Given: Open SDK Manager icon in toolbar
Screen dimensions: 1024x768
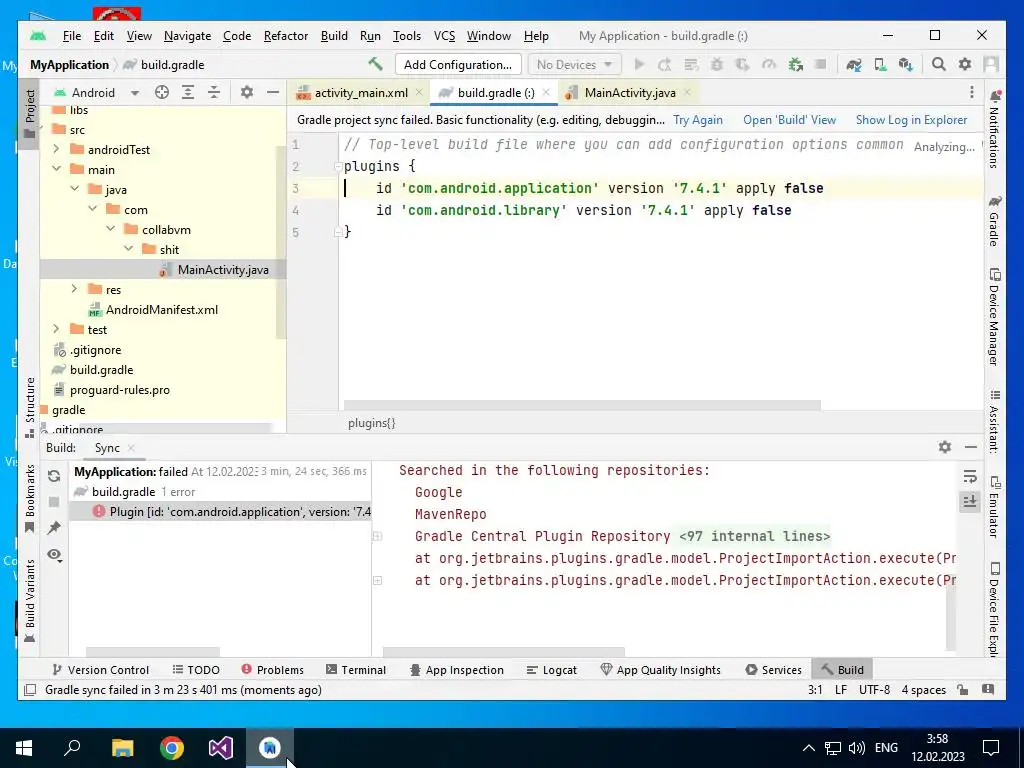Looking at the screenshot, I should coord(905,64).
